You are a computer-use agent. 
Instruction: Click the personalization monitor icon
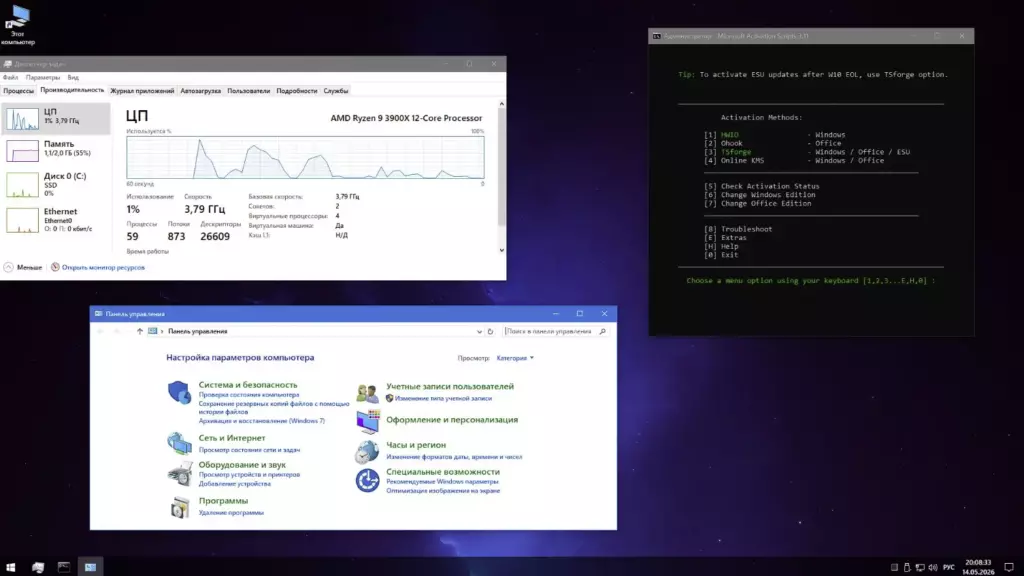coord(368,421)
